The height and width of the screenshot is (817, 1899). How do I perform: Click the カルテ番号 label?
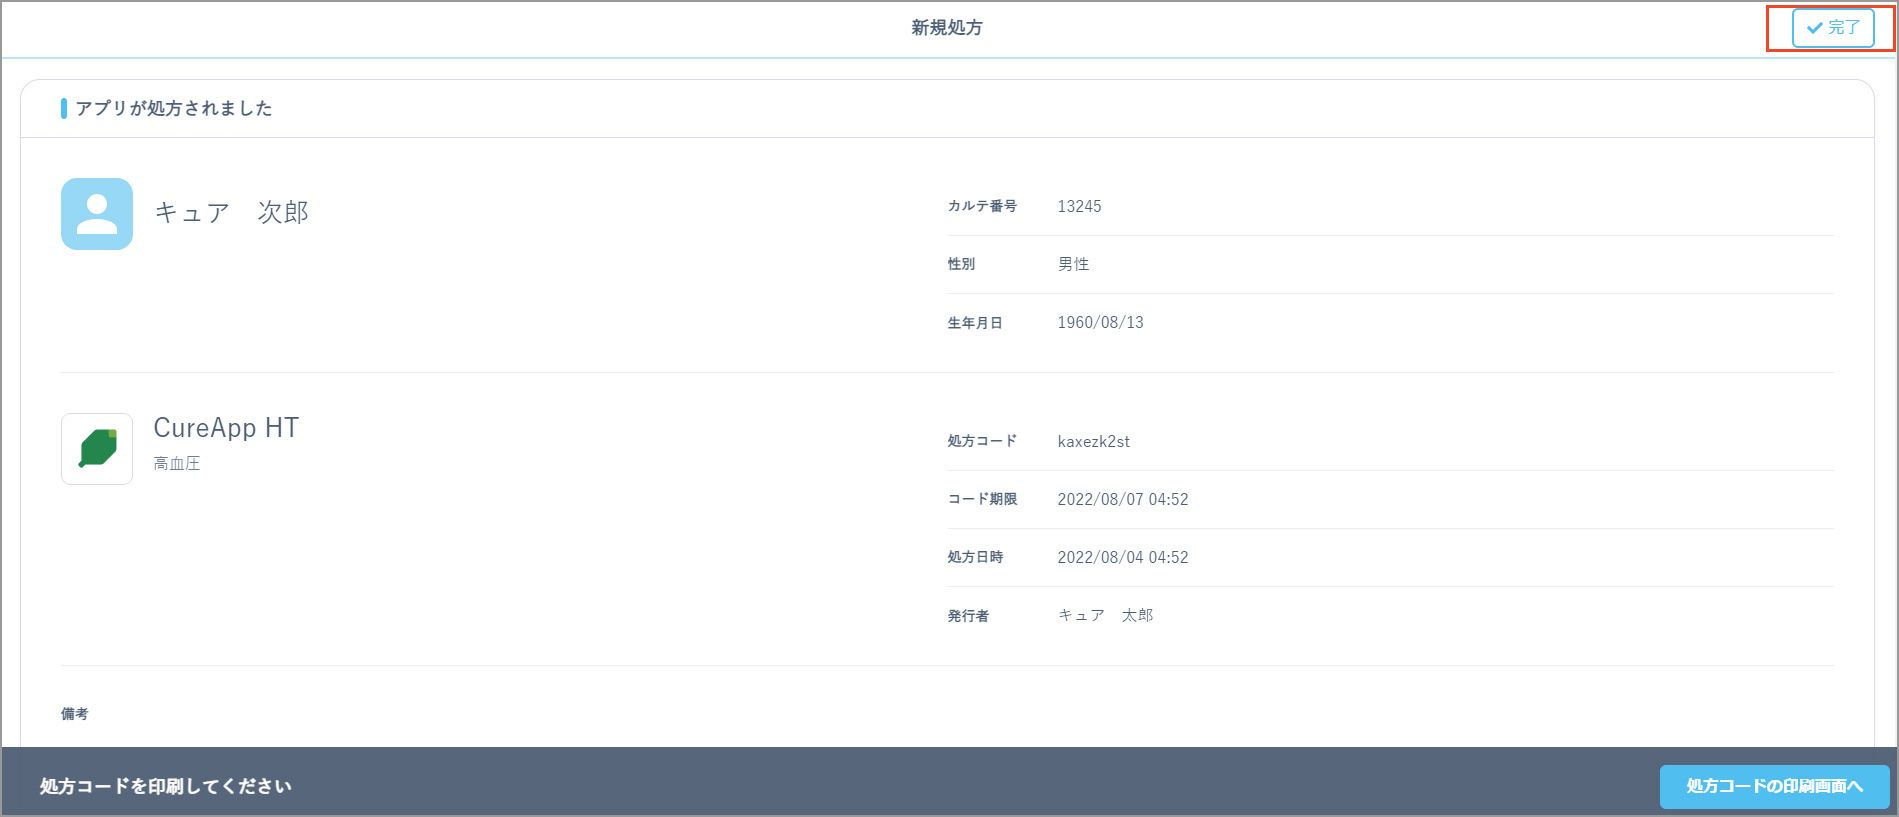coord(982,206)
